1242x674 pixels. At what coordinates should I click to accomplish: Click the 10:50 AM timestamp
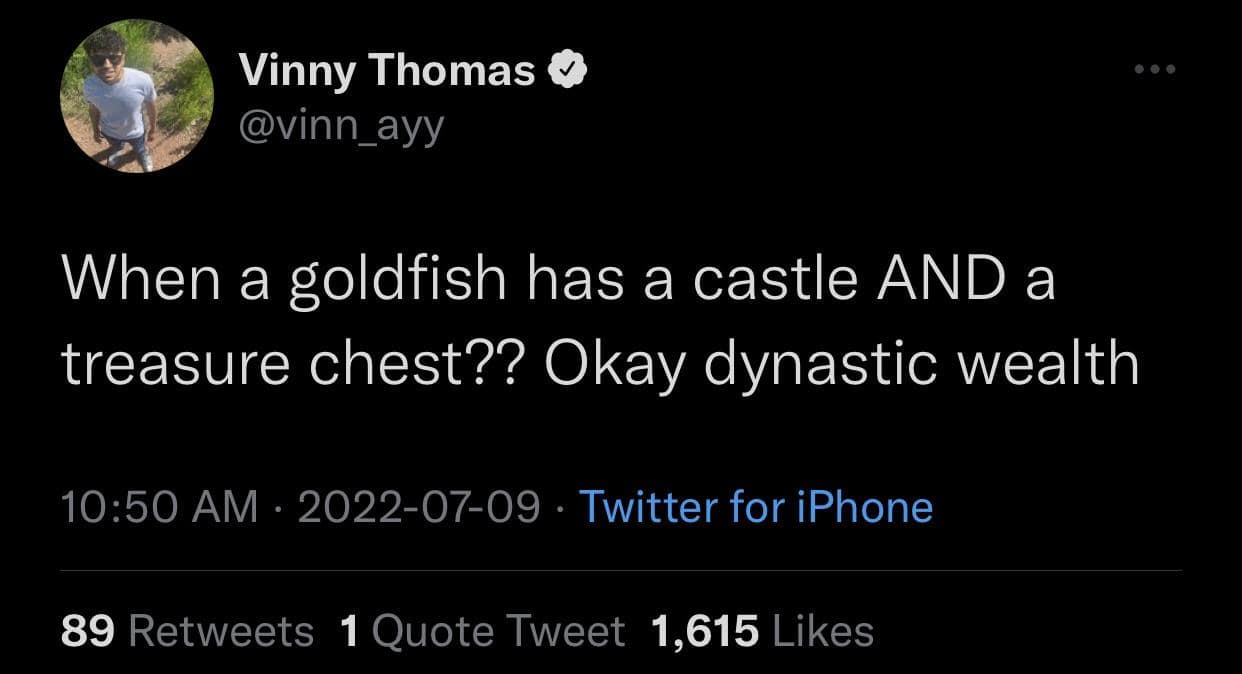tap(158, 507)
